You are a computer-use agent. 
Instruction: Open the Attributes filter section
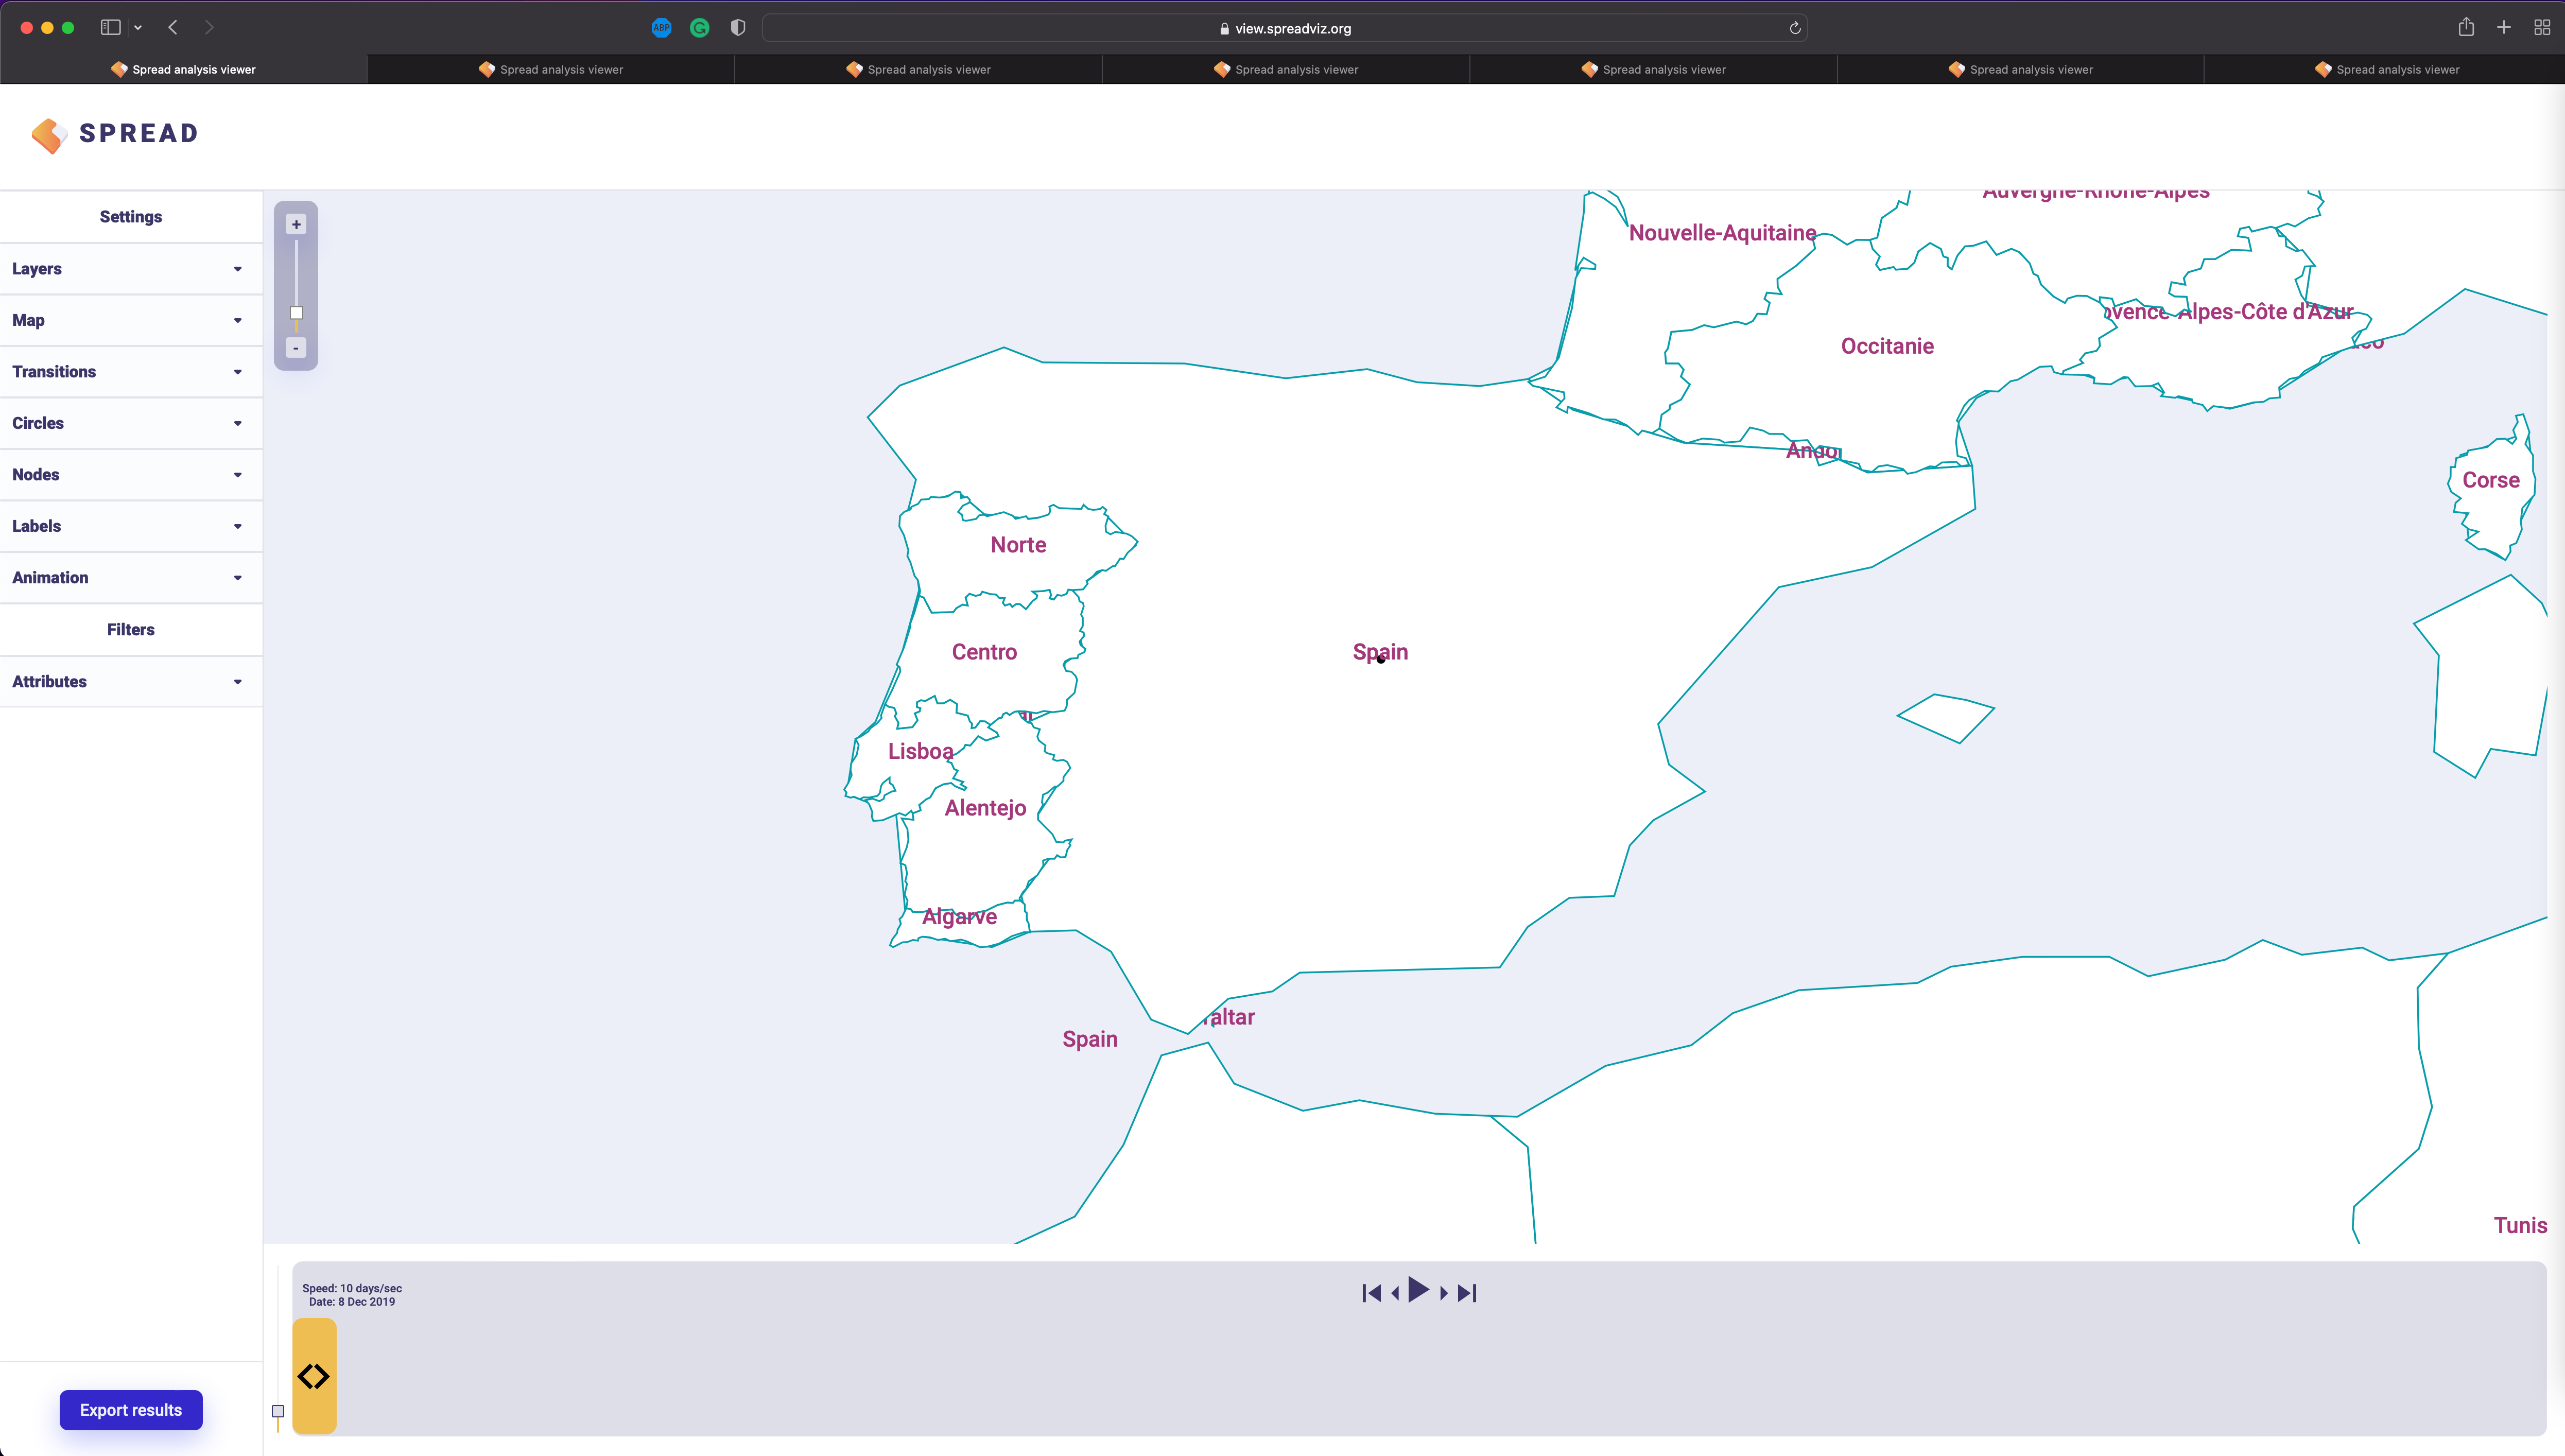(131, 681)
